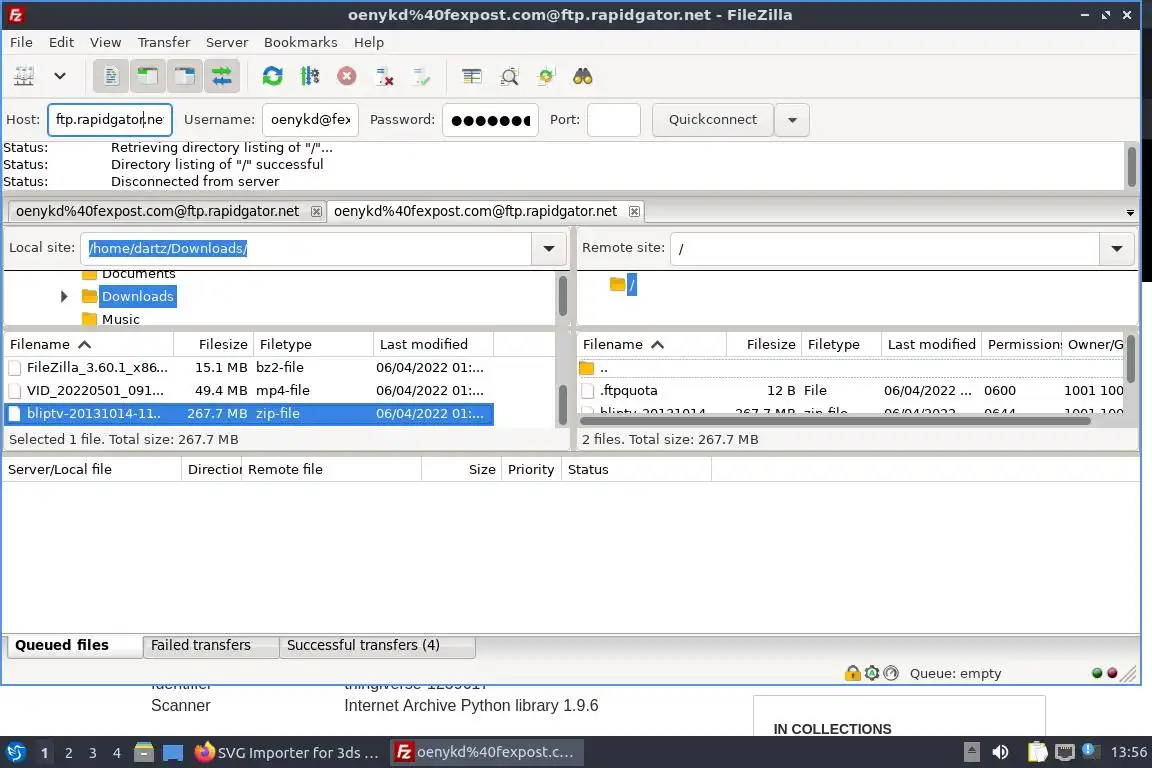Open the View menu
1152x768 pixels.
pos(105,42)
